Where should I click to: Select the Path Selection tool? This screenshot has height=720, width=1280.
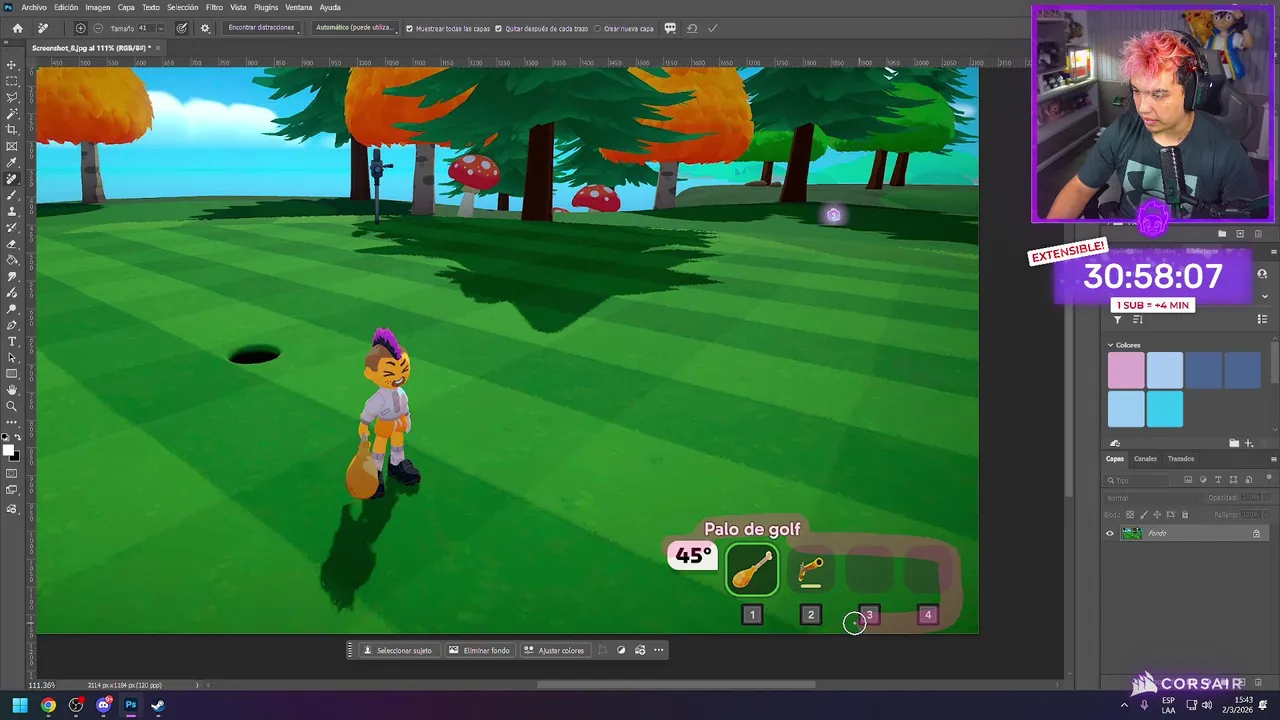tap(12, 358)
